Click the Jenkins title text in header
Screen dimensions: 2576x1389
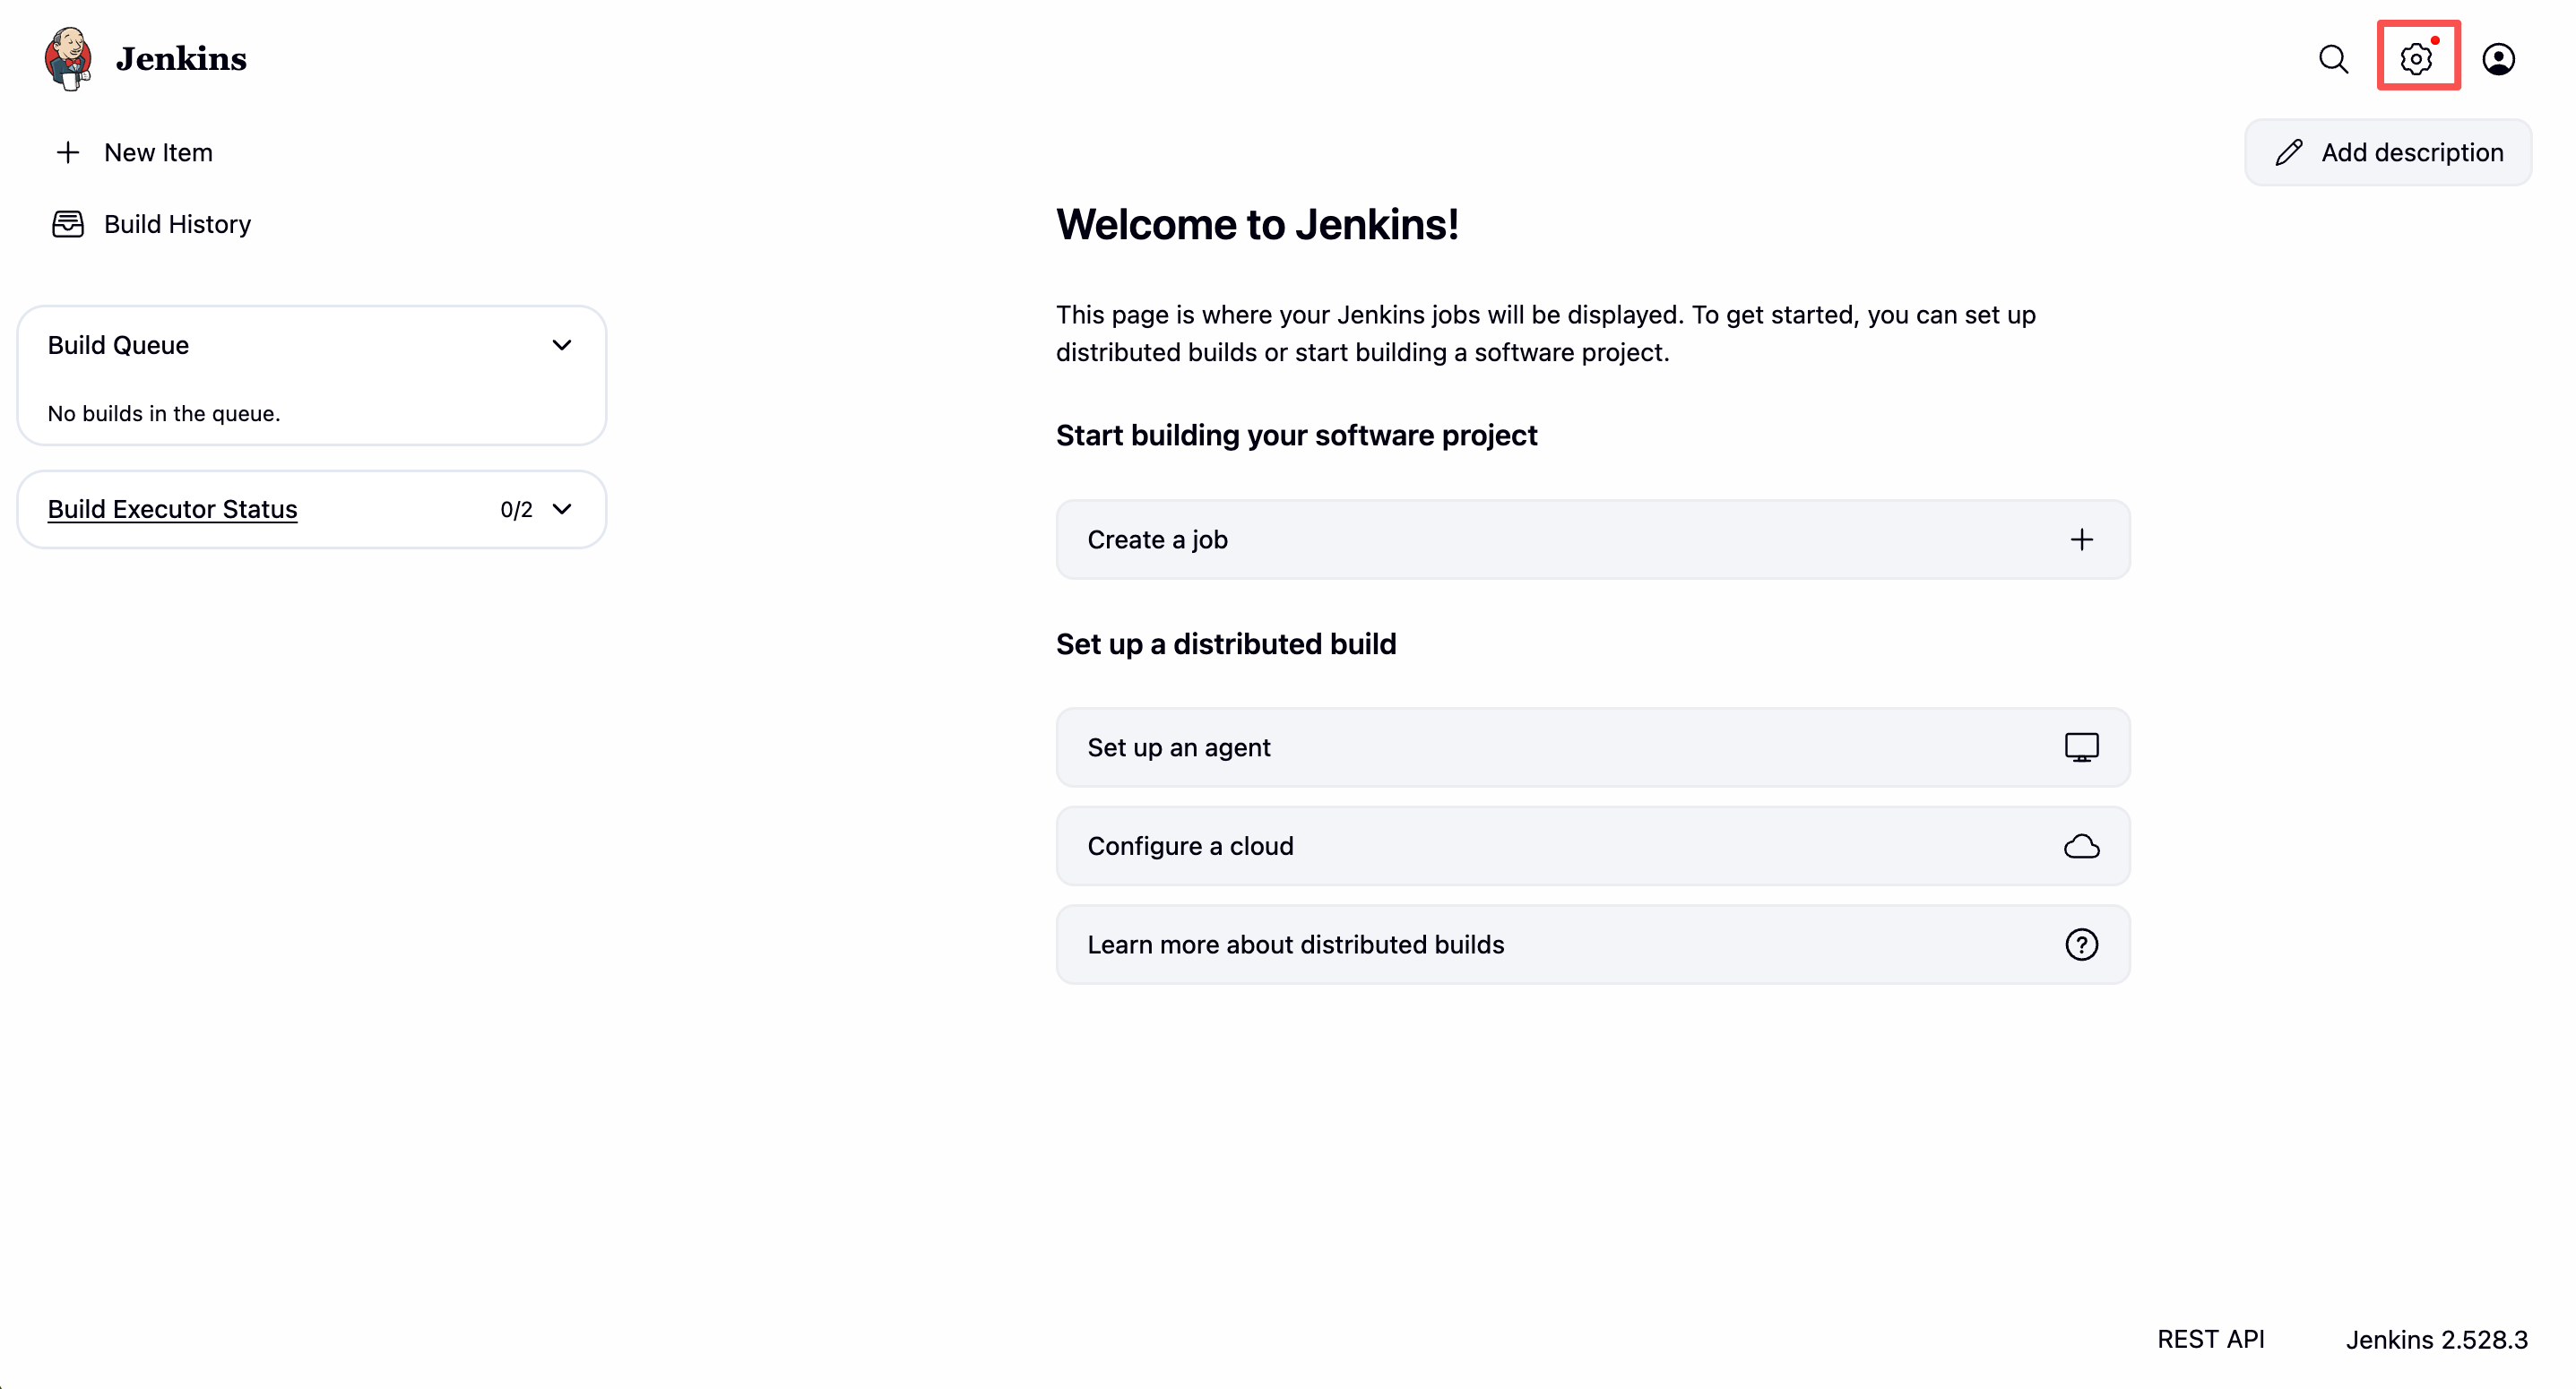tap(181, 59)
